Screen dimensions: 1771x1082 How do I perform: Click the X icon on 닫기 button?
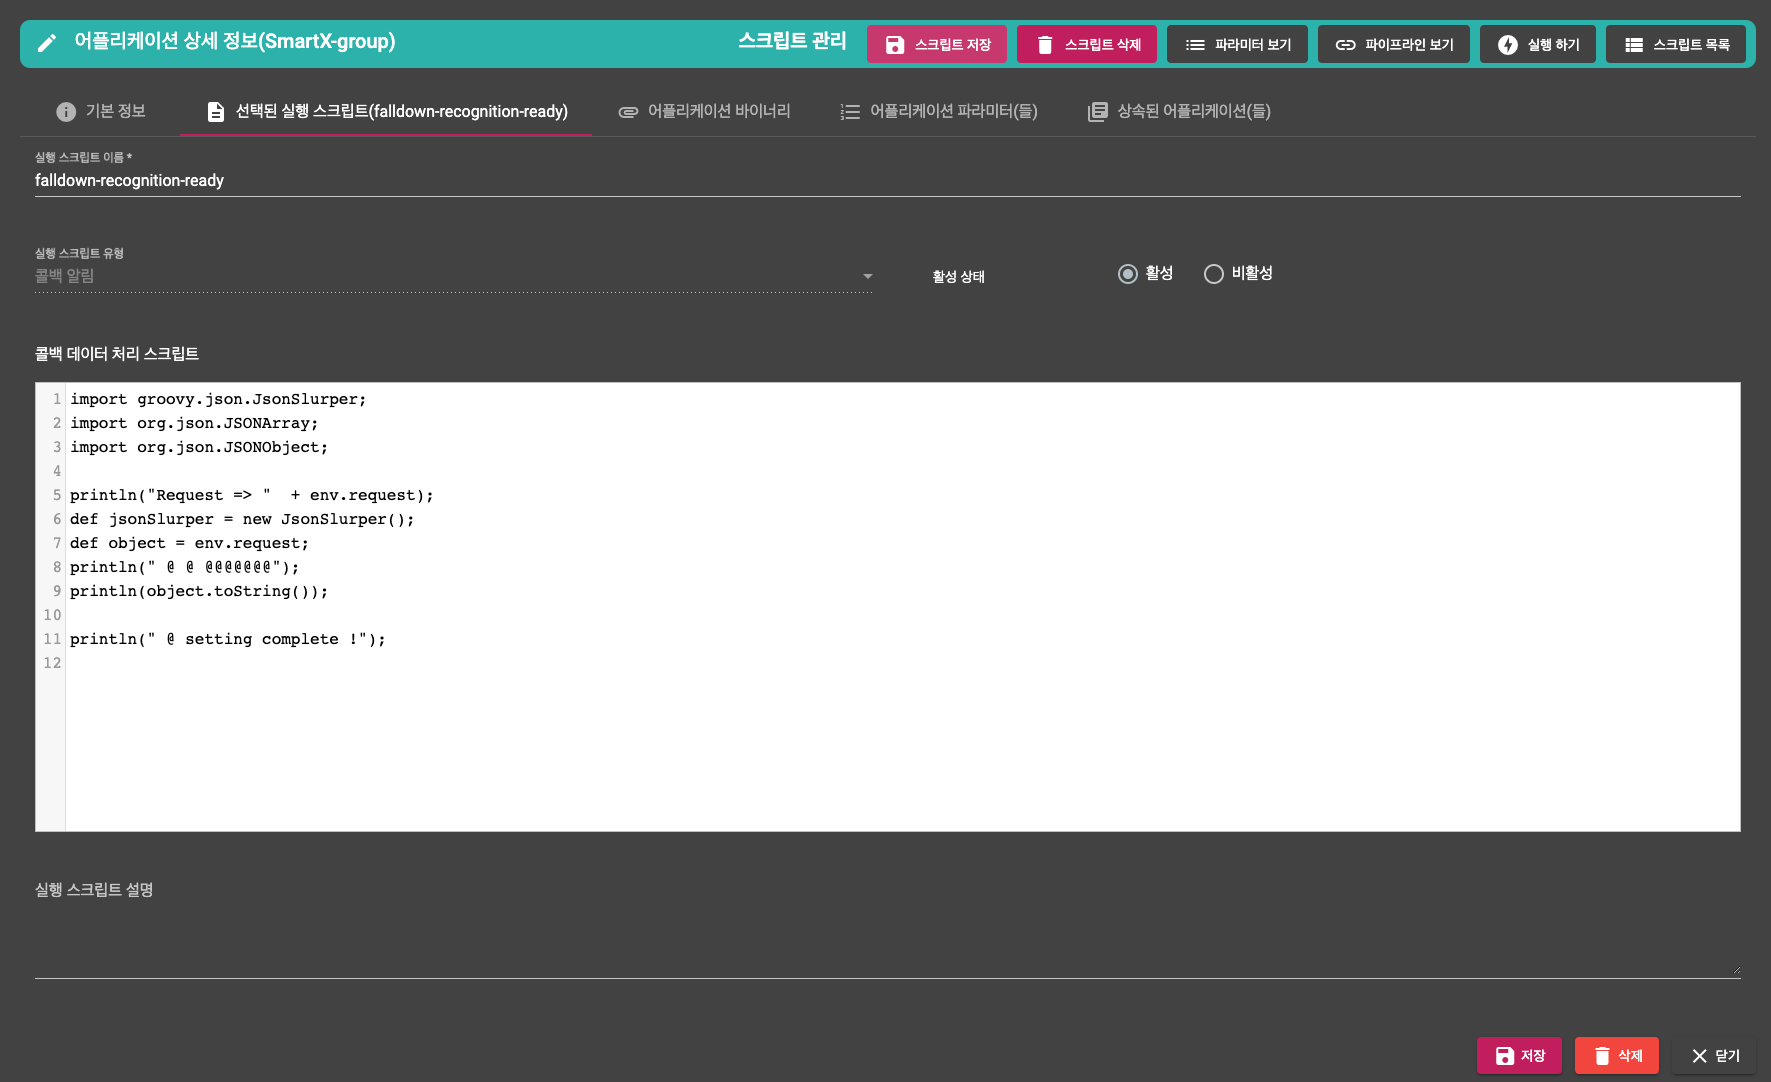[x=1699, y=1056]
